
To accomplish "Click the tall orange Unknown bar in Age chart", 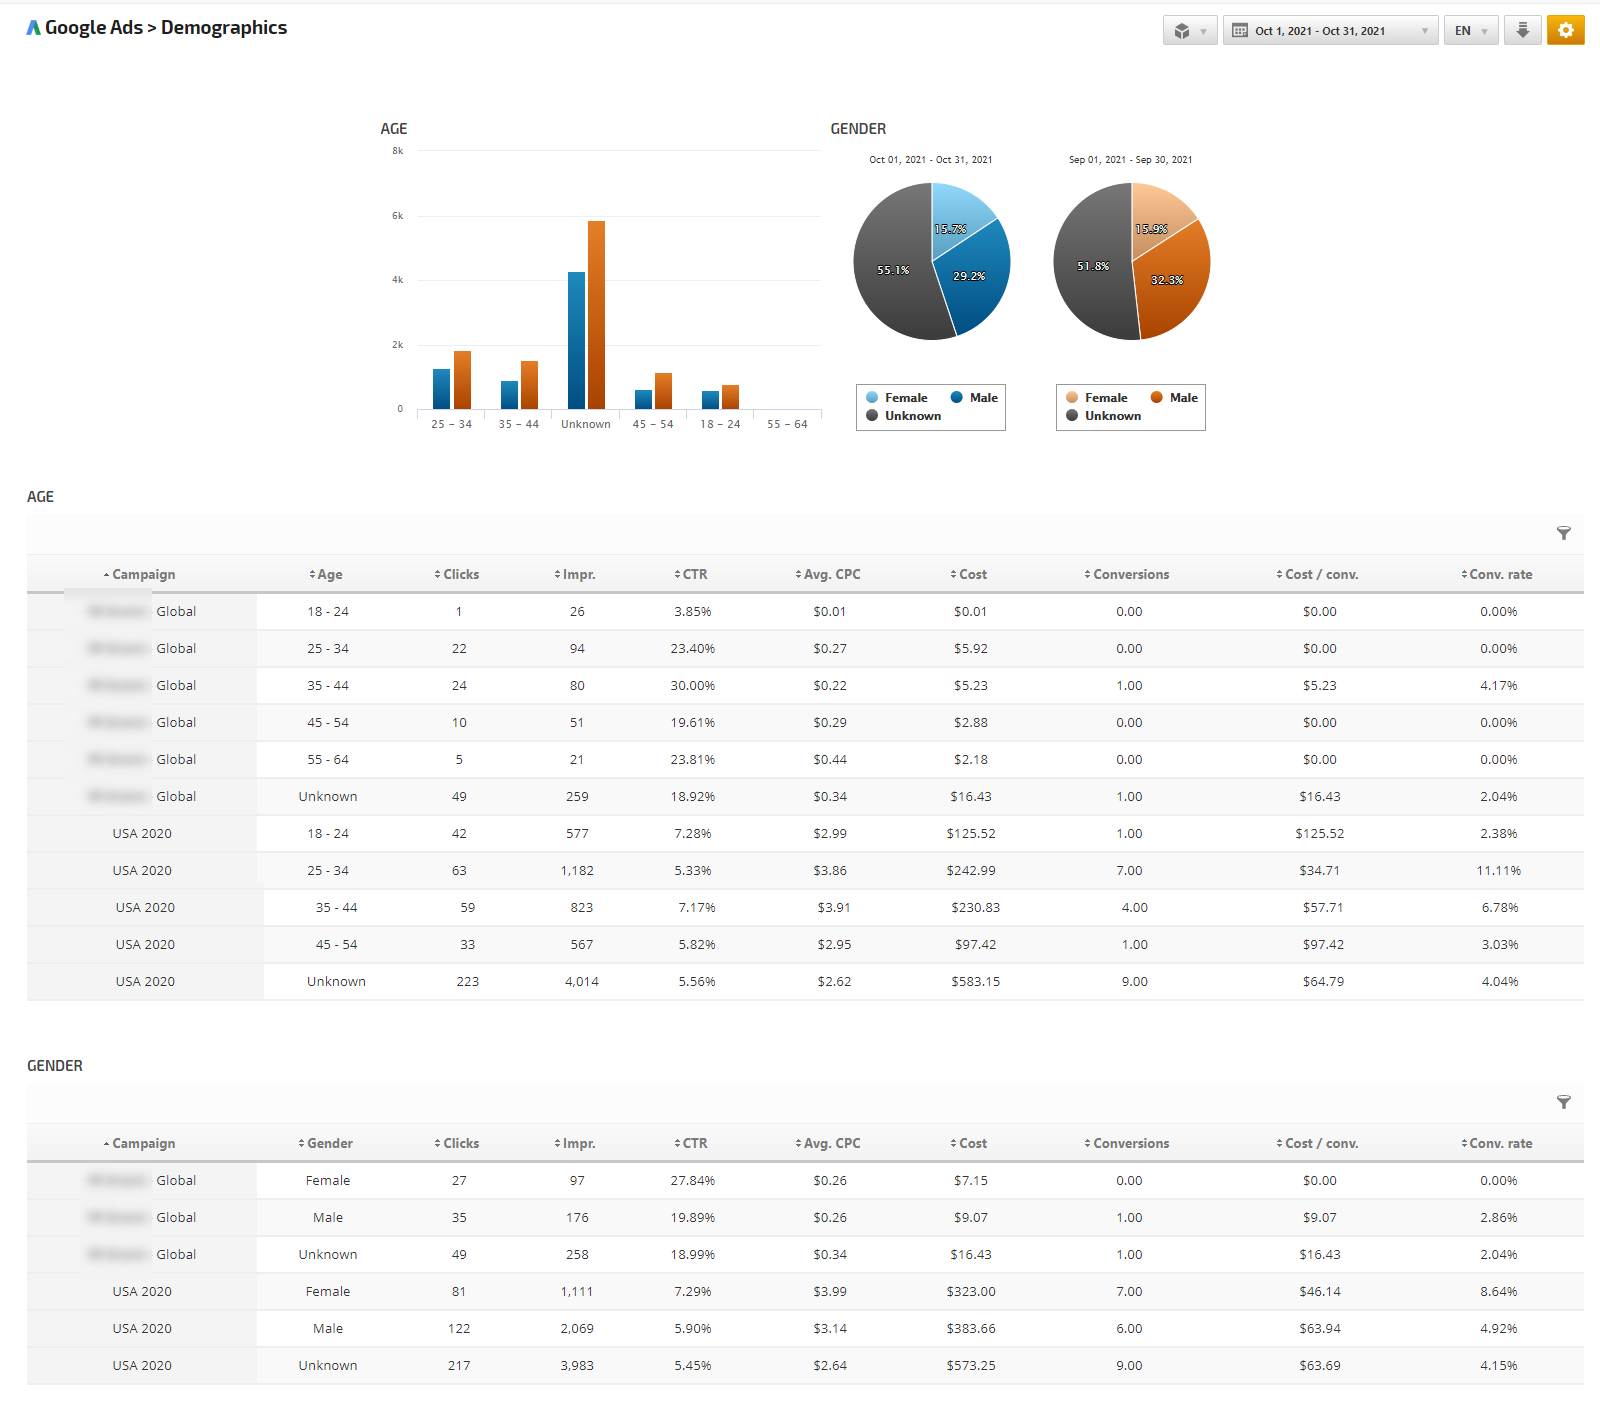I will (x=596, y=315).
